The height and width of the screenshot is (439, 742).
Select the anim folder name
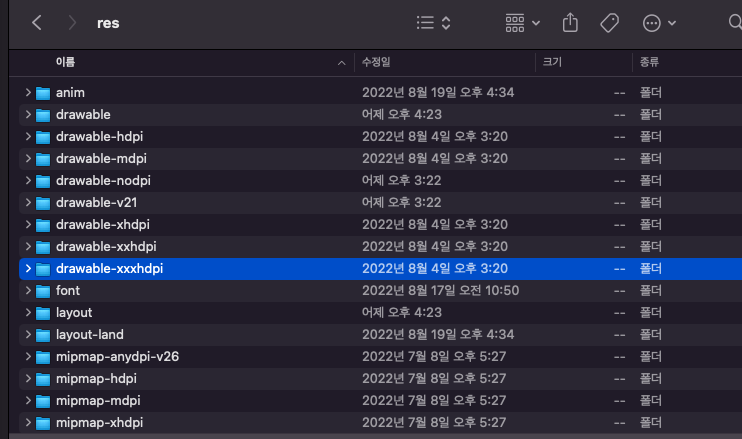pos(70,93)
